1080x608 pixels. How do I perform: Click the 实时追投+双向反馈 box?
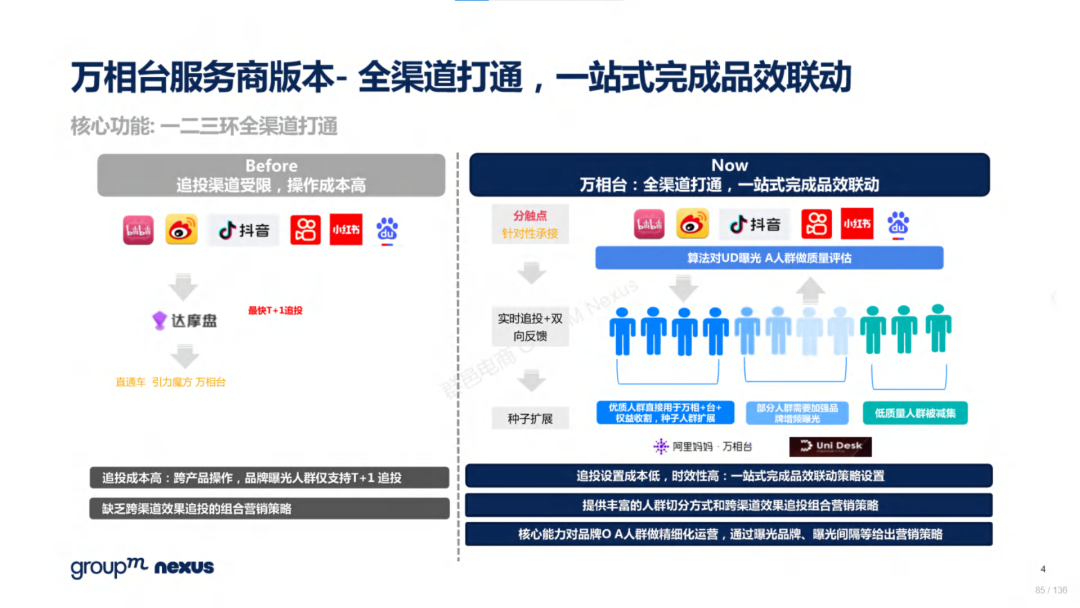(530, 327)
